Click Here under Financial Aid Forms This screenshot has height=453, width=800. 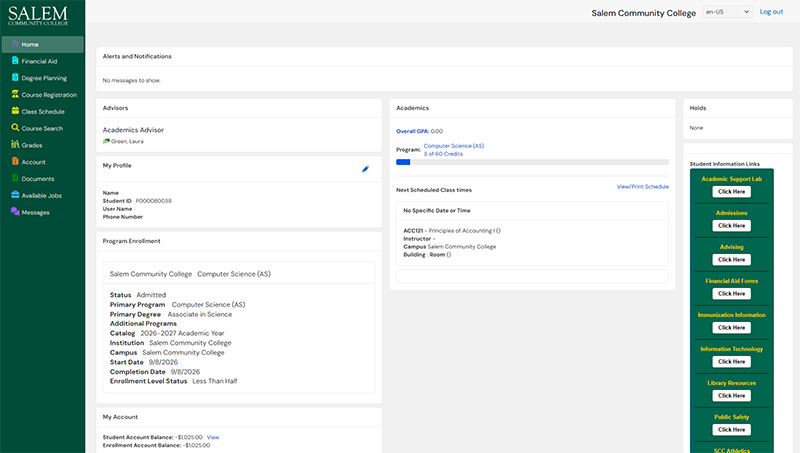pos(731,294)
